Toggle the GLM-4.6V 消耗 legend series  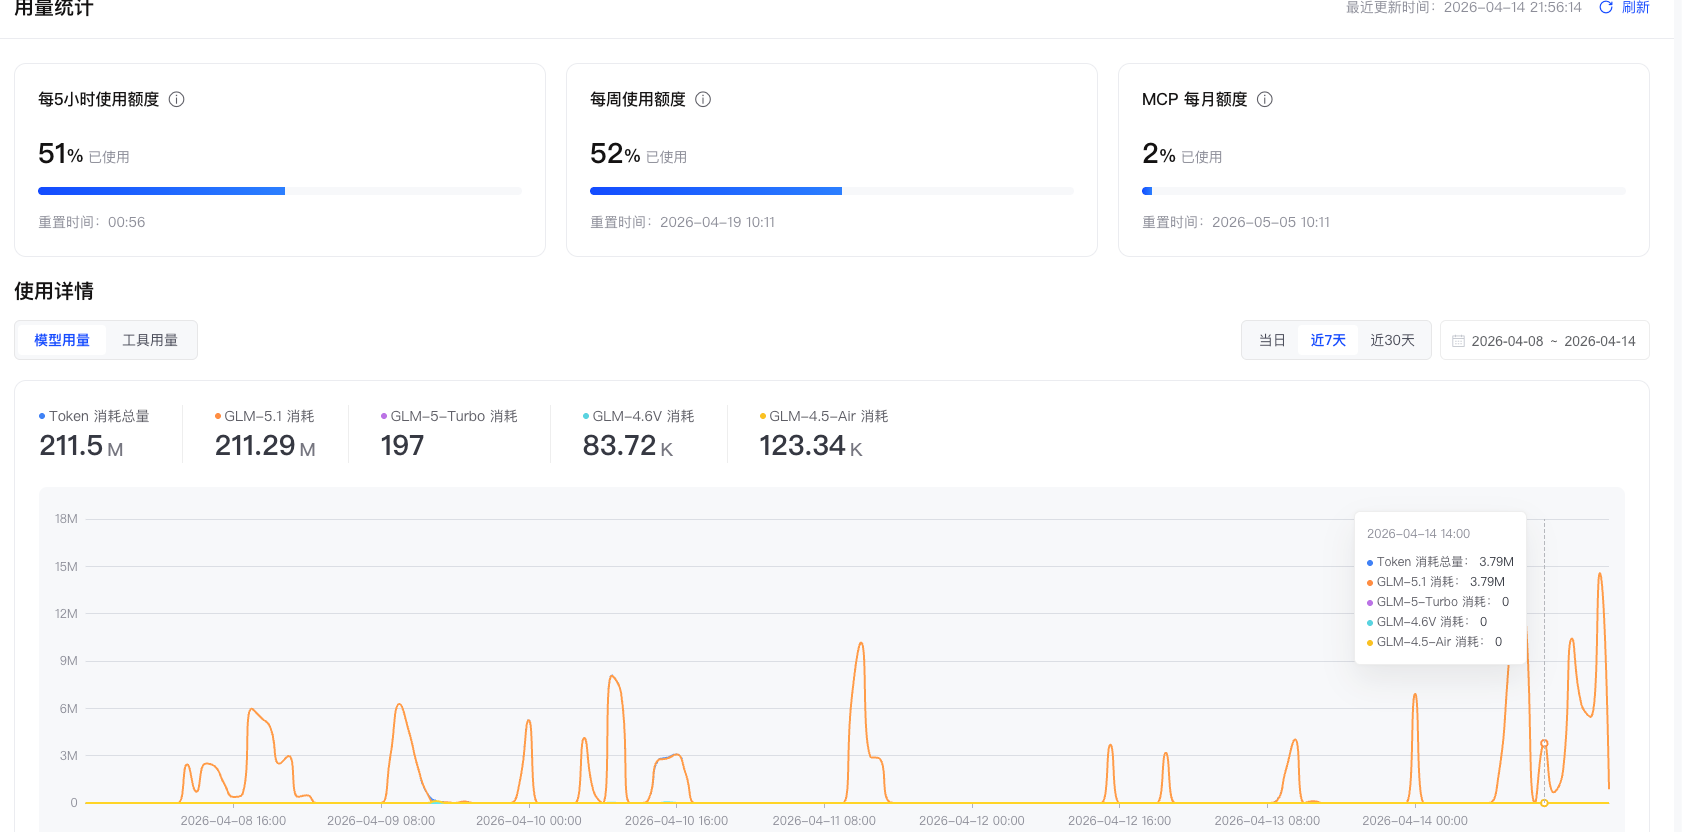639,416
